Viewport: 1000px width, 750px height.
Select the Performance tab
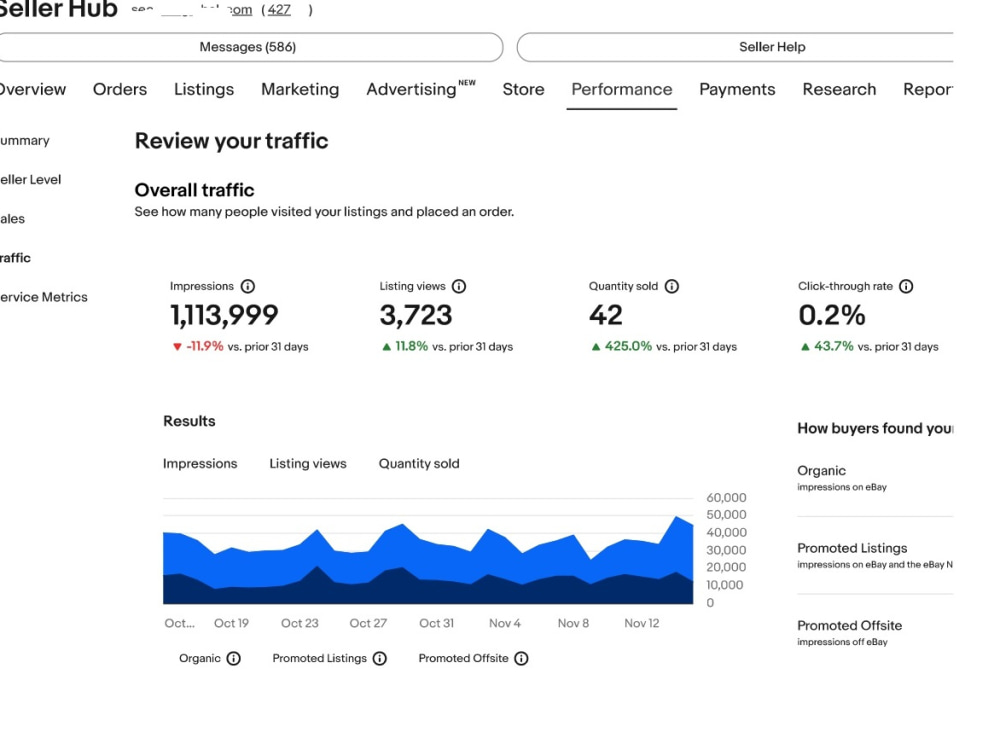pyautogui.click(x=622, y=89)
